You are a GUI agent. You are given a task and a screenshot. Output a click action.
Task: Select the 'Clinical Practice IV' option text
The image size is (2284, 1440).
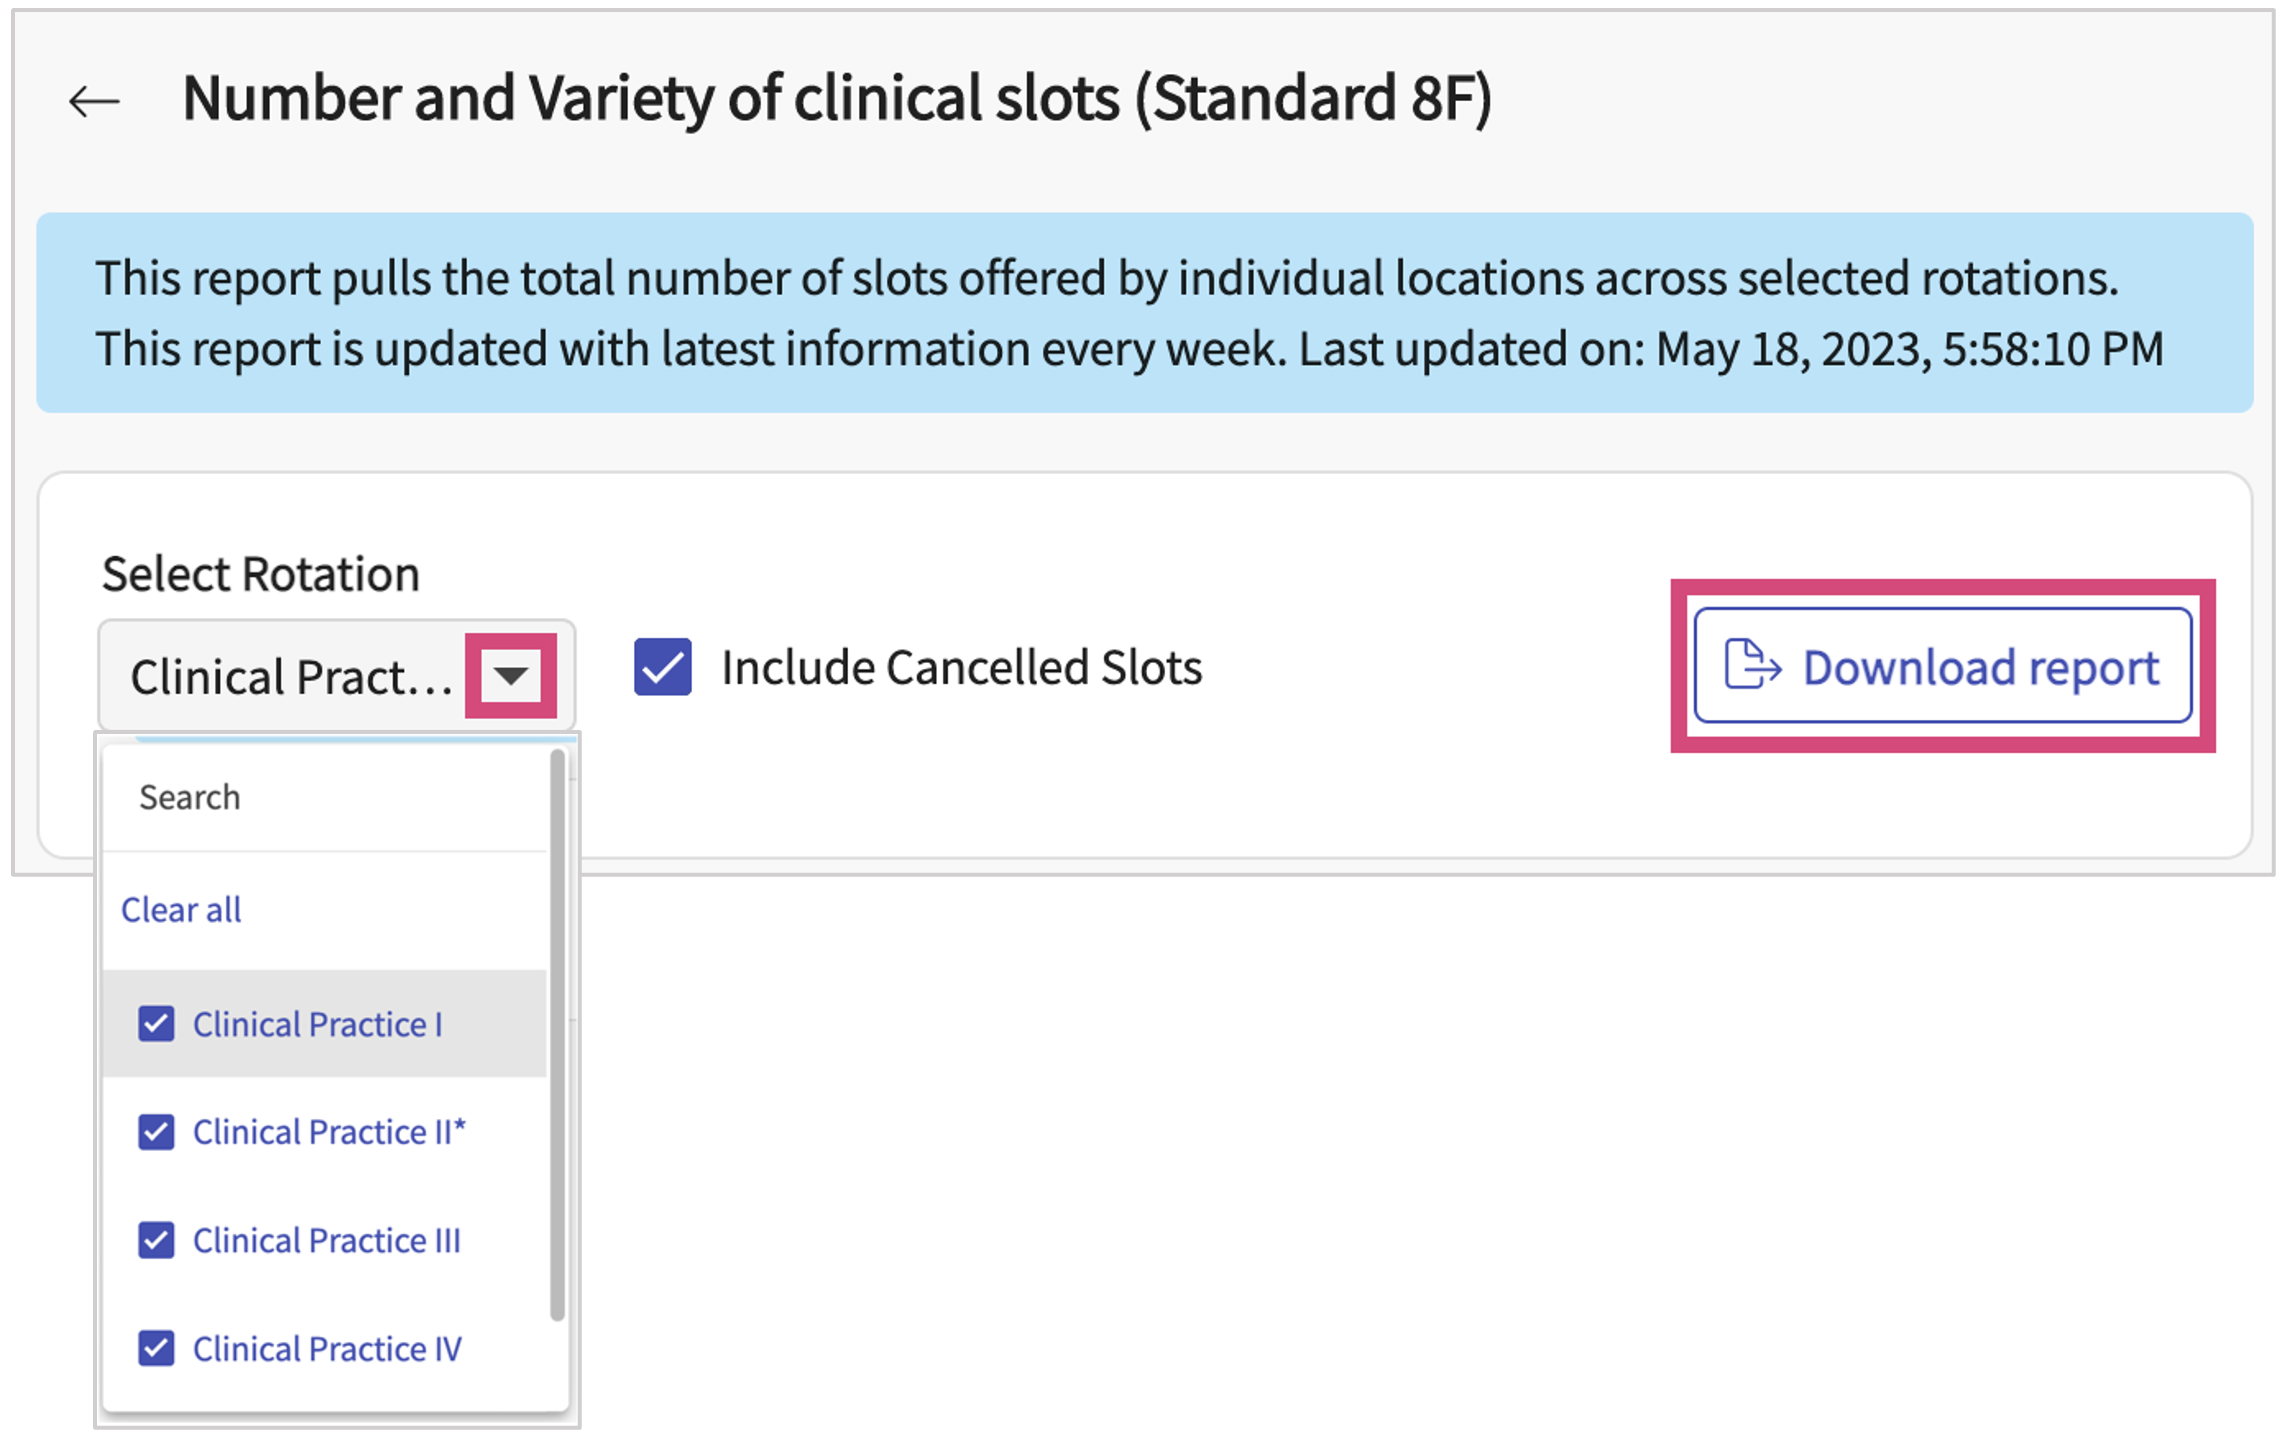point(327,1348)
